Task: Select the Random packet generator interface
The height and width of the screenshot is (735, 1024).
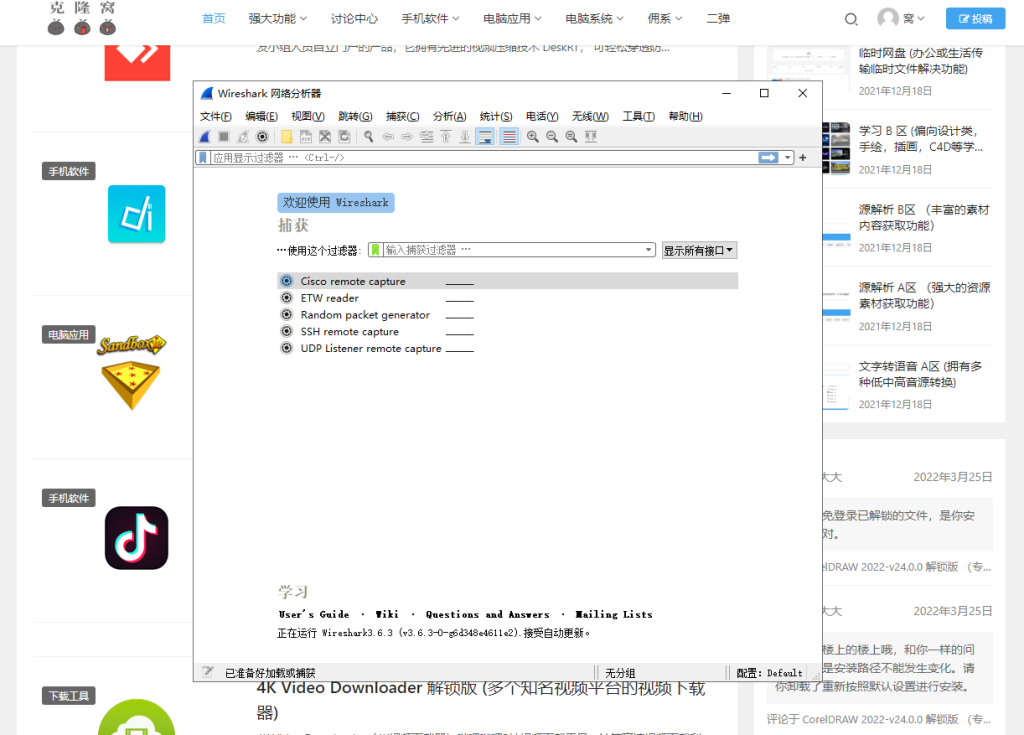Action: click(507, 315)
